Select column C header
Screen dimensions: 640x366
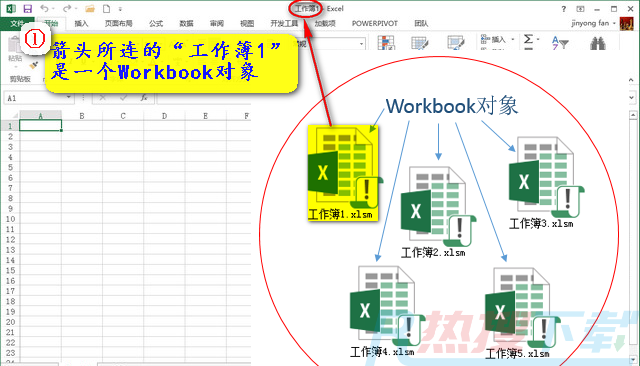(123, 116)
